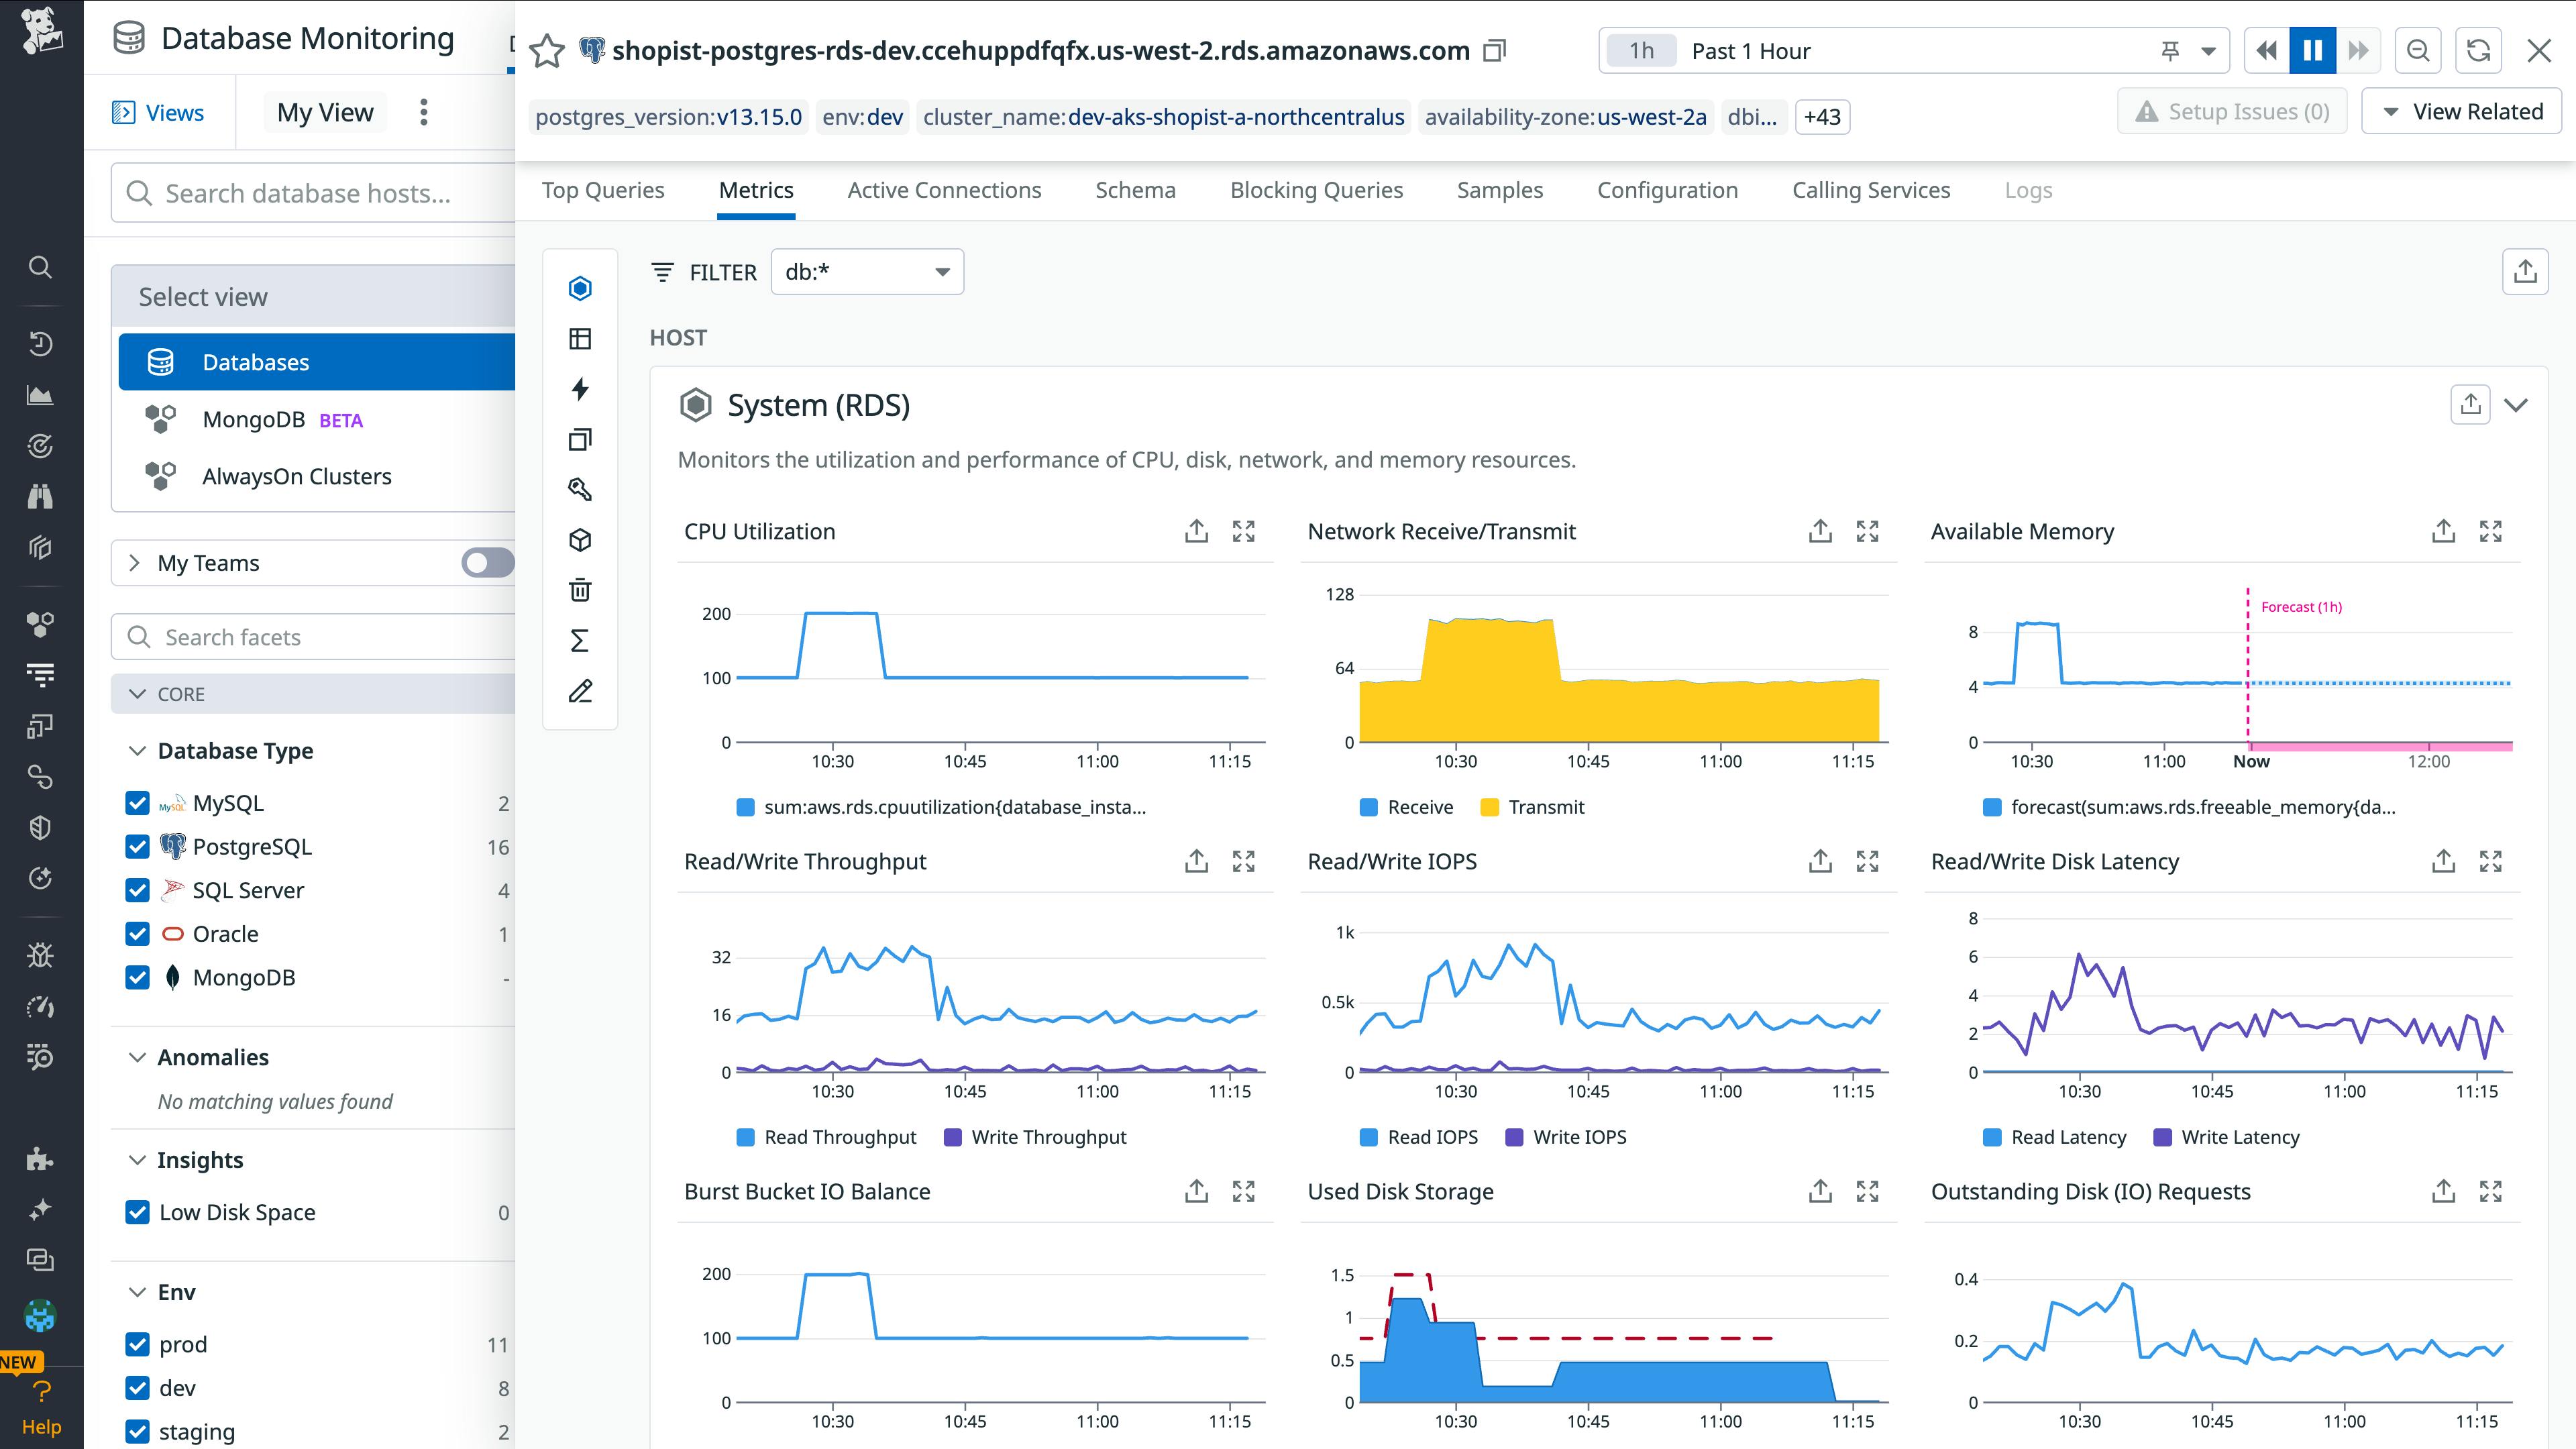The height and width of the screenshot is (1449, 2576).
Task: Switch to the Blocking Queries tab
Action: (x=1316, y=190)
